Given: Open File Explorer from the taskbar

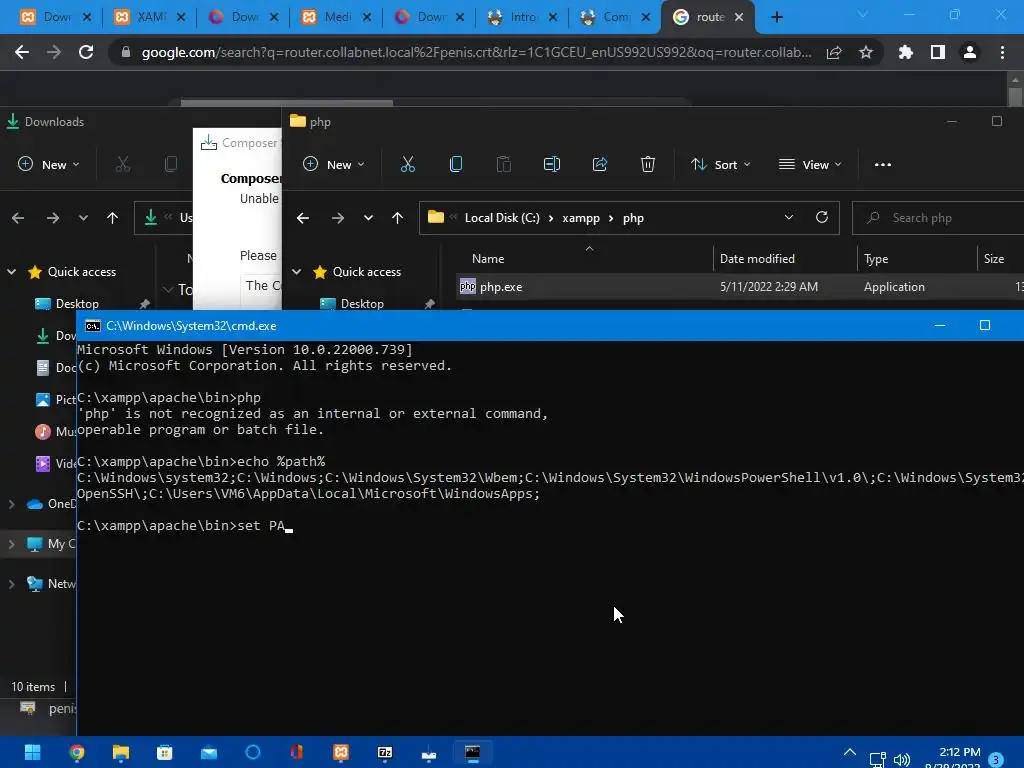Looking at the screenshot, I should 121,752.
